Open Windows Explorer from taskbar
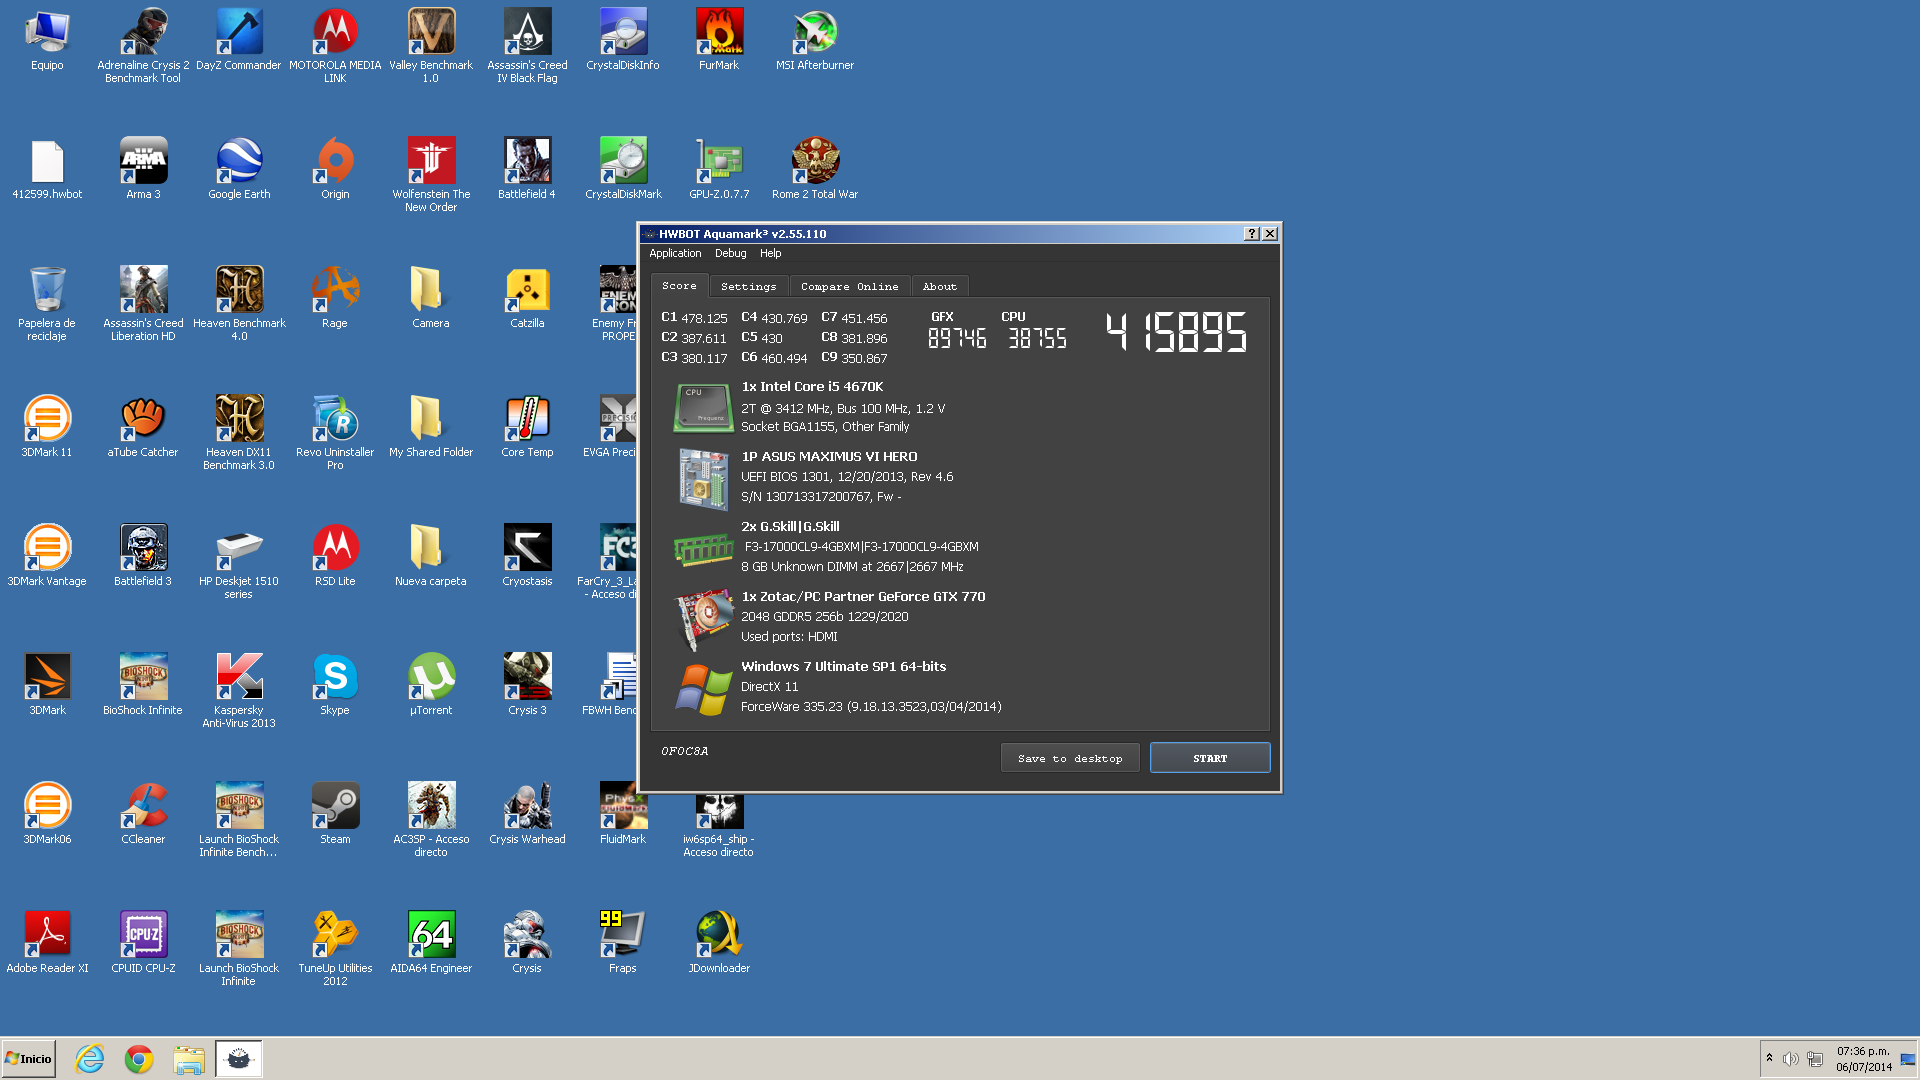This screenshot has width=1920, height=1080. 189,1059
